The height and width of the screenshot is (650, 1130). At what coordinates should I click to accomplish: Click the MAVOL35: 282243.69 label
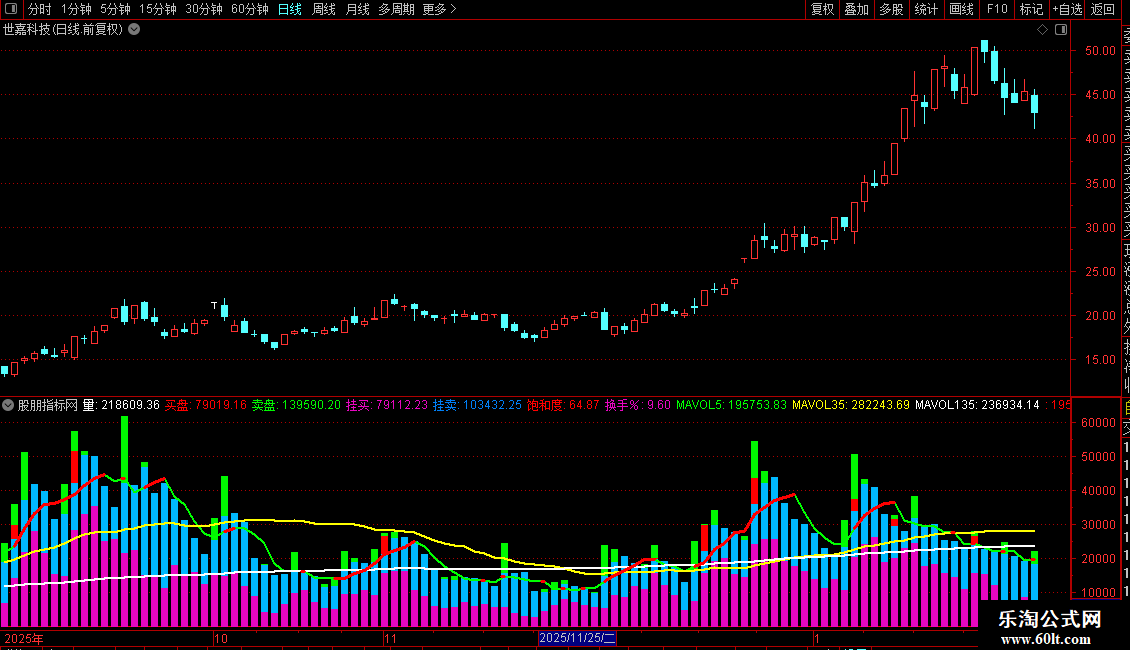coord(851,405)
